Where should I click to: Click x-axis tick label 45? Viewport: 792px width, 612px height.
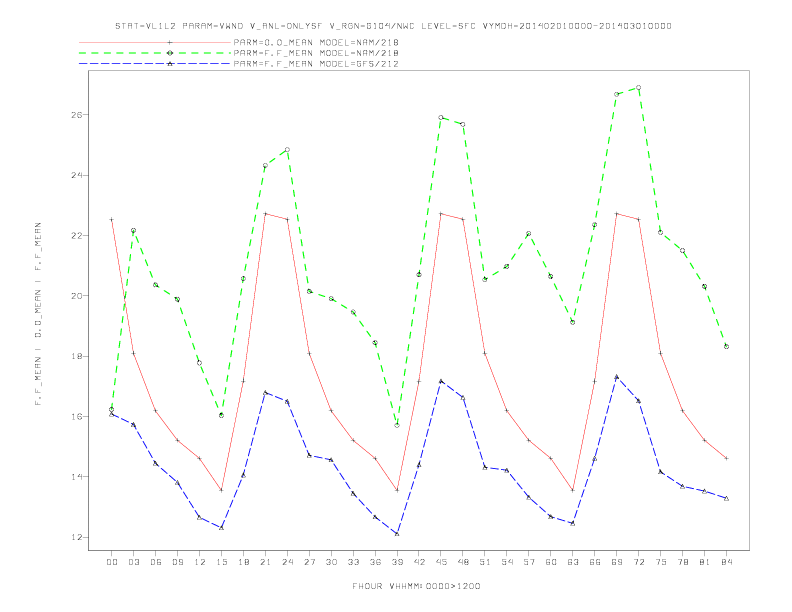(x=441, y=562)
